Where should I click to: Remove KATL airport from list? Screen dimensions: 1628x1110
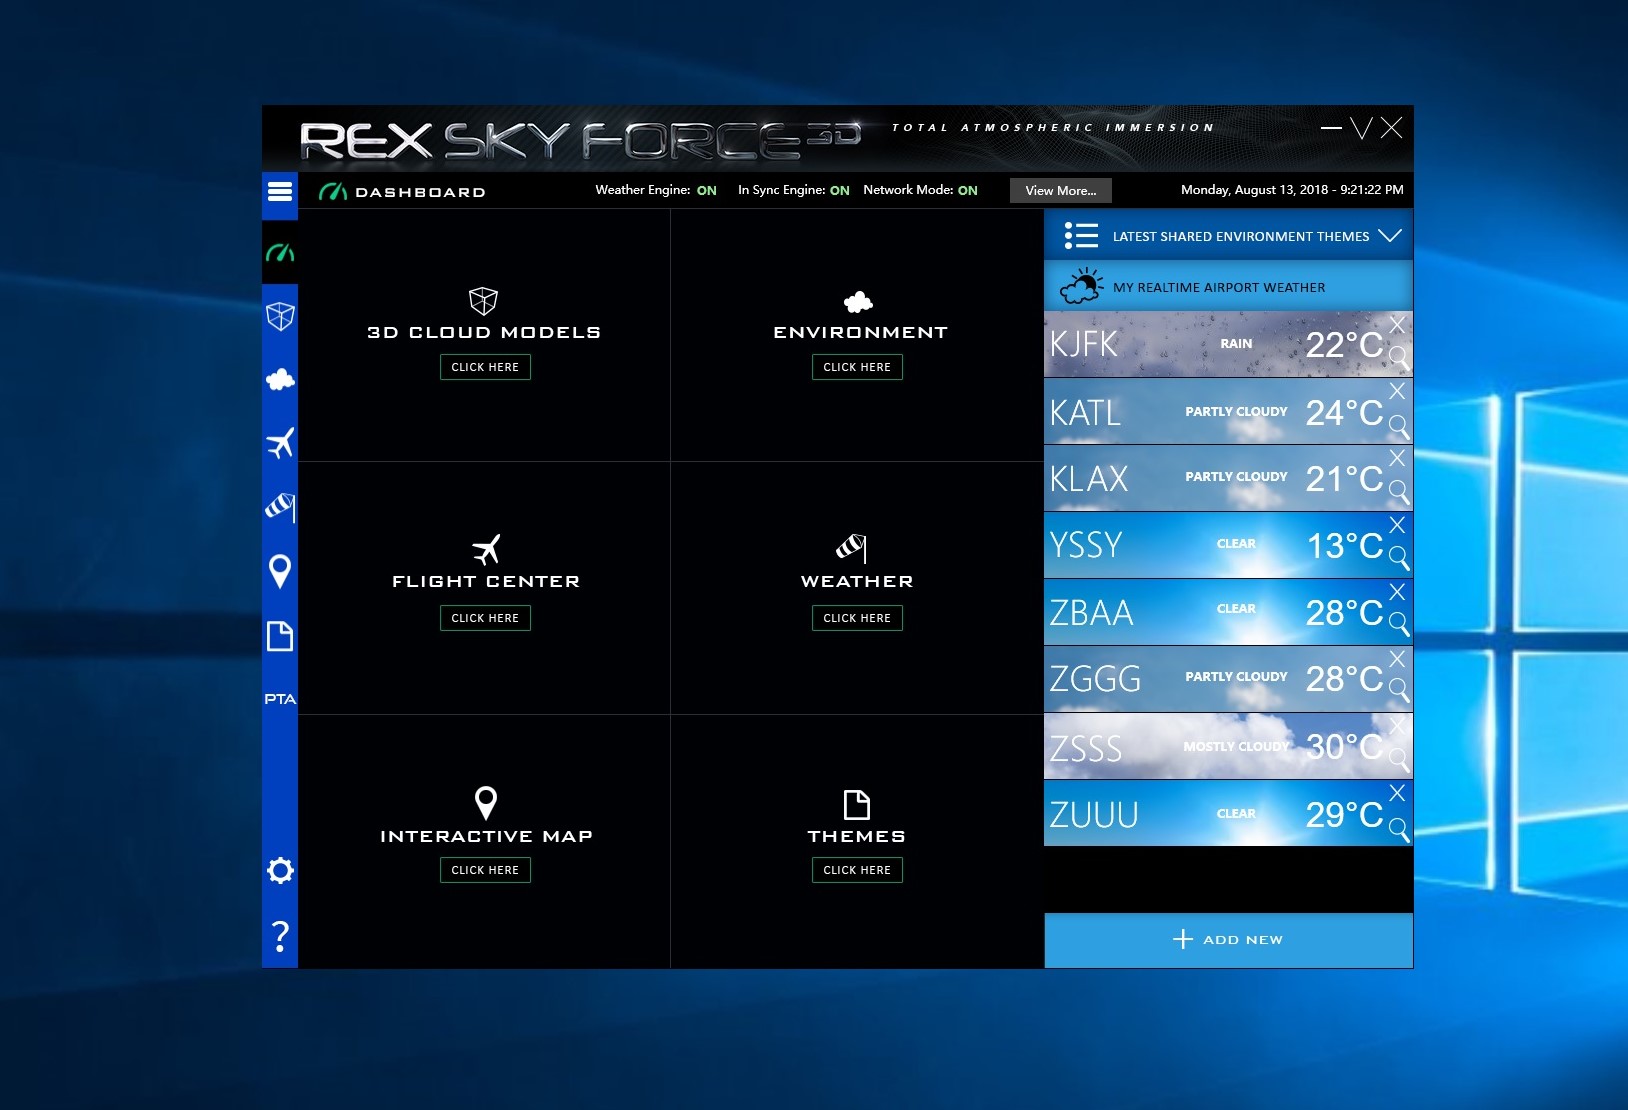(x=1397, y=391)
